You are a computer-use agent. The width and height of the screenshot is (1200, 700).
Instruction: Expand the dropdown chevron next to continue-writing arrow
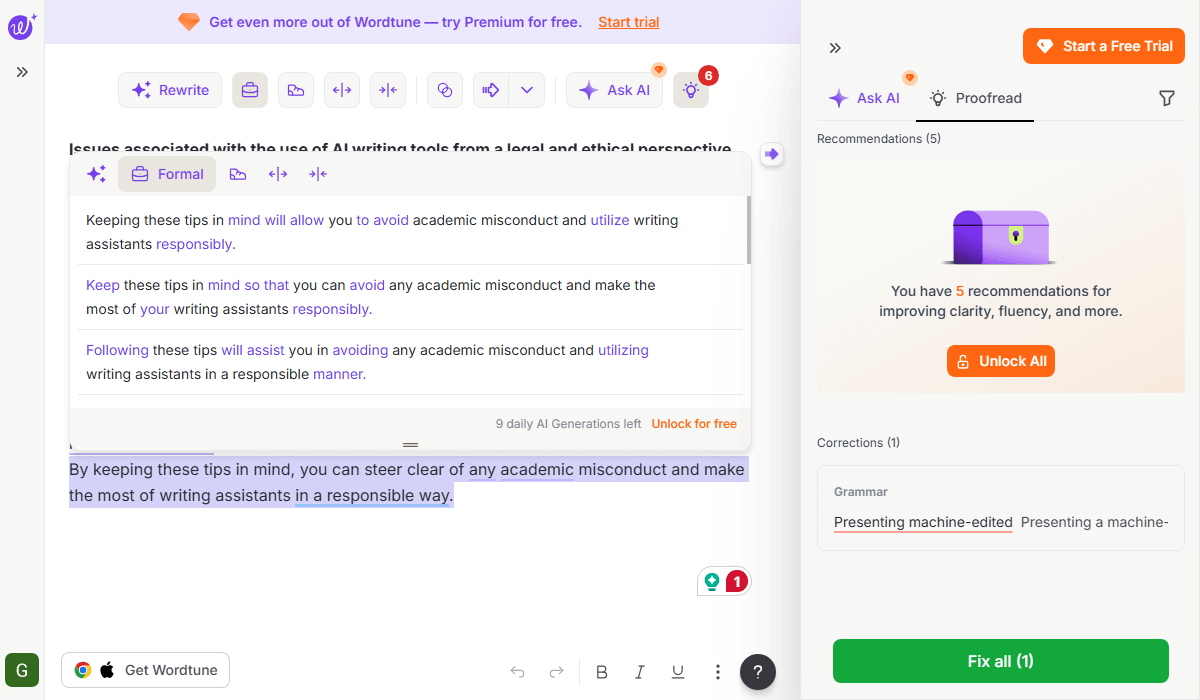tap(526, 90)
